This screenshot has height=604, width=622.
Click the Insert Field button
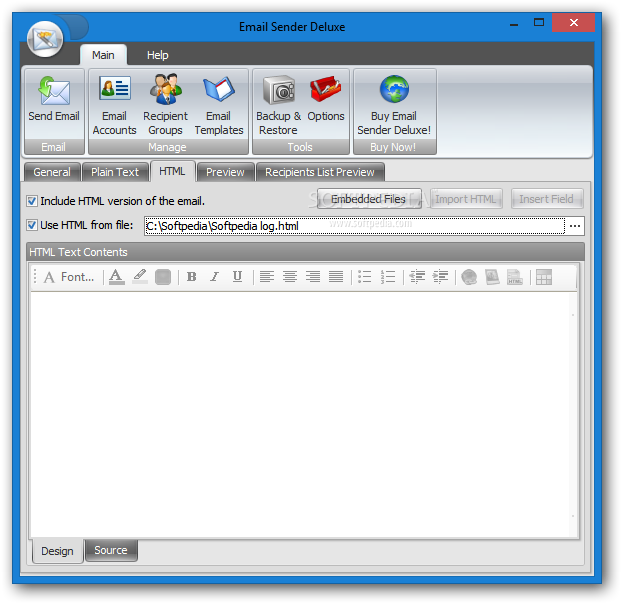[547, 199]
